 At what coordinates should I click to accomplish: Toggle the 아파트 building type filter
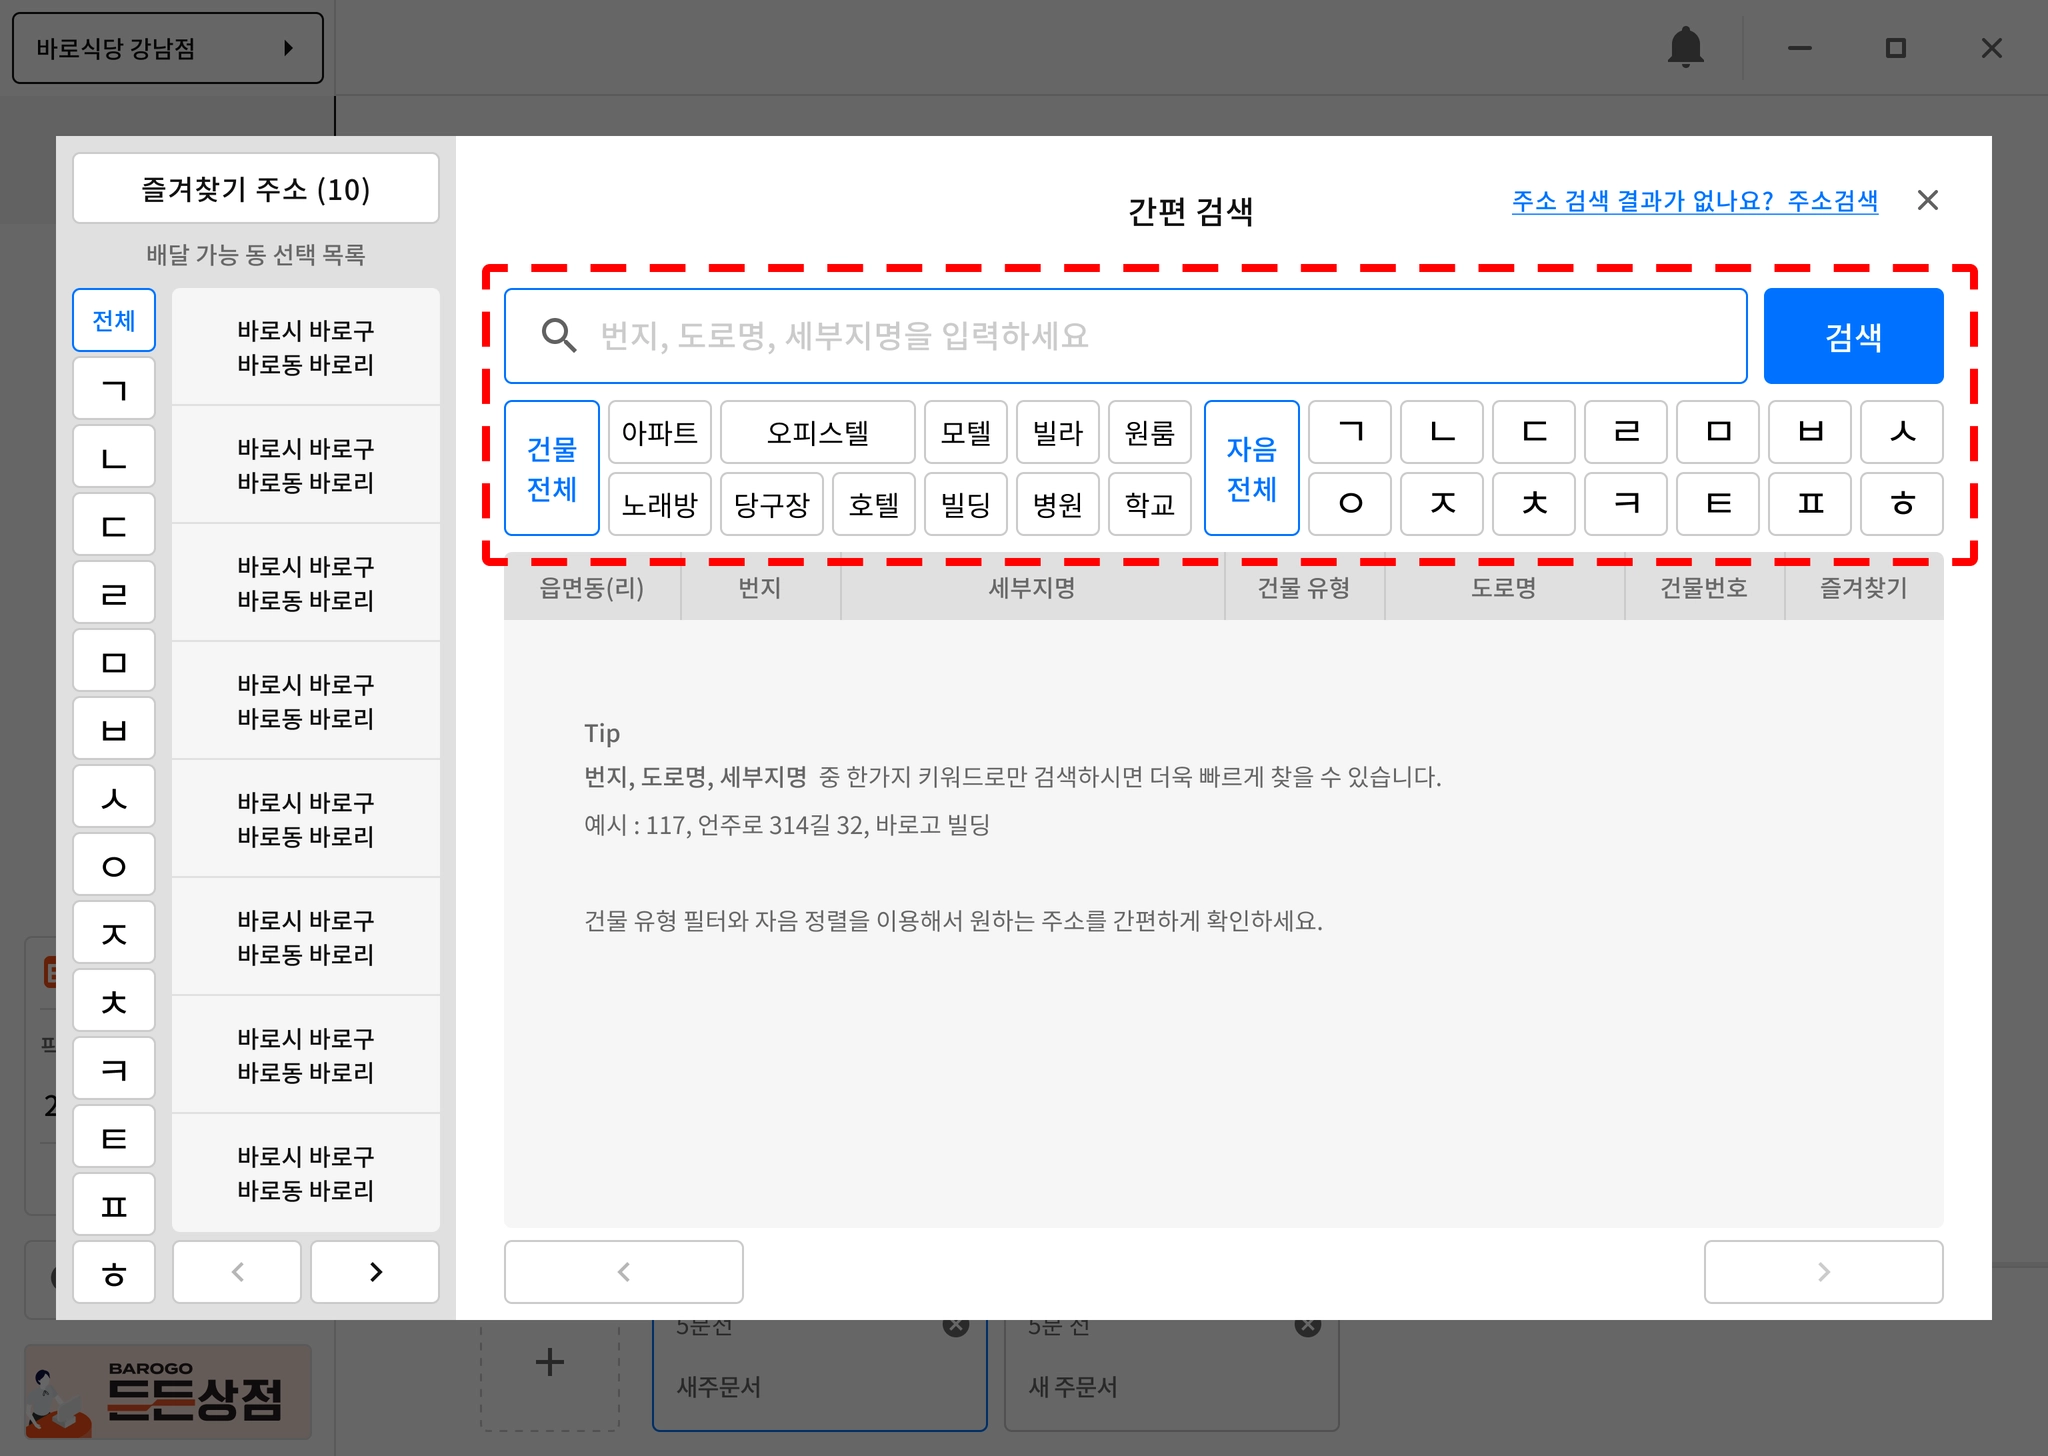coord(659,433)
